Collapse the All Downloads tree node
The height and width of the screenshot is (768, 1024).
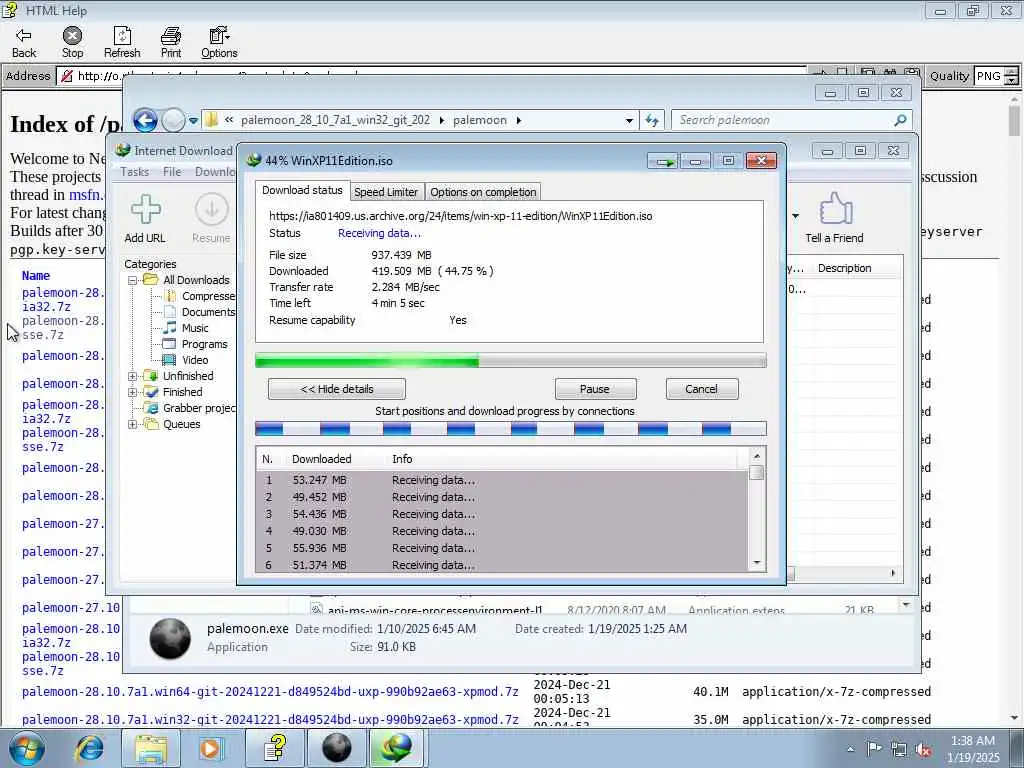(133, 280)
